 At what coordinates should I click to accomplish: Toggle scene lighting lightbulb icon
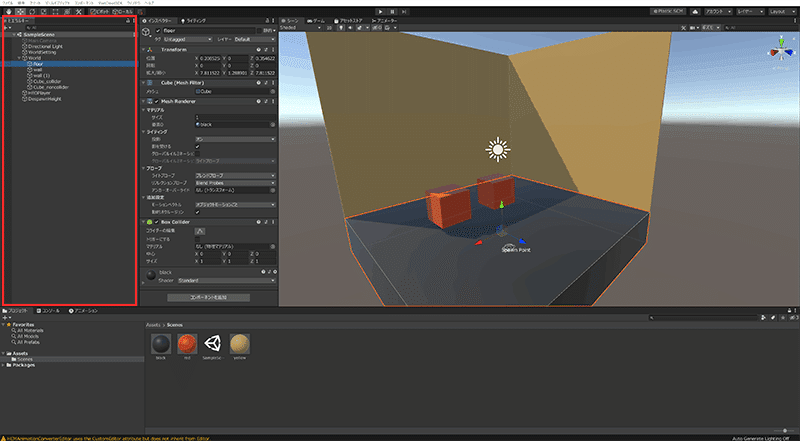tap(341, 28)
